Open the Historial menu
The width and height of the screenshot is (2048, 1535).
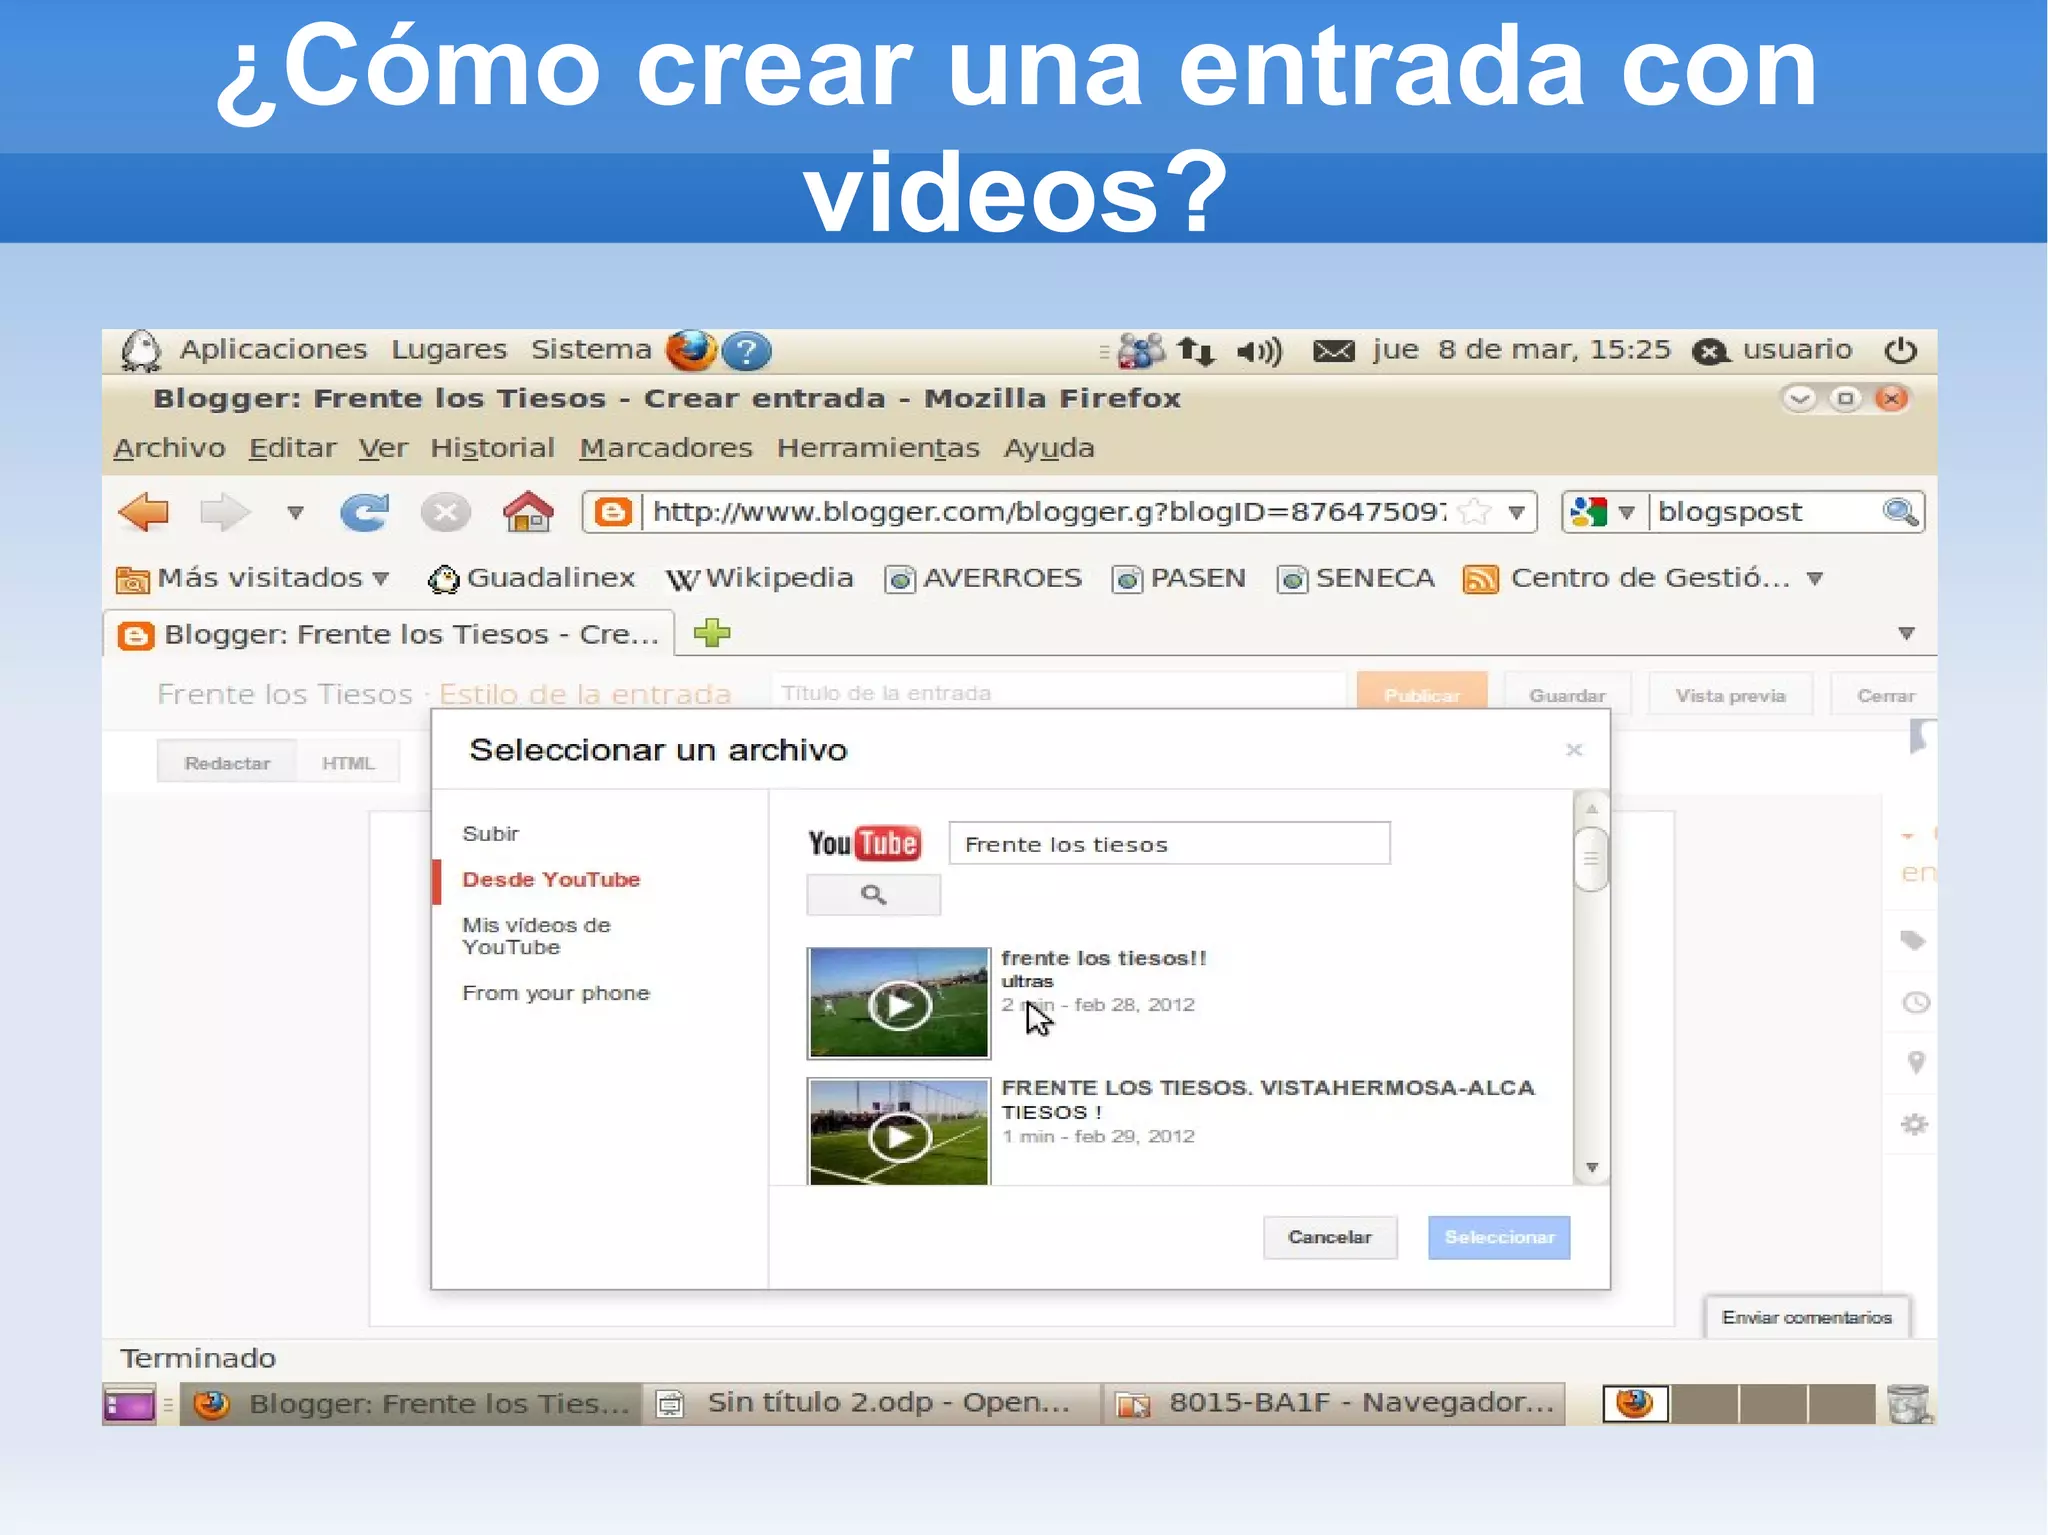(x=492, y=448)
